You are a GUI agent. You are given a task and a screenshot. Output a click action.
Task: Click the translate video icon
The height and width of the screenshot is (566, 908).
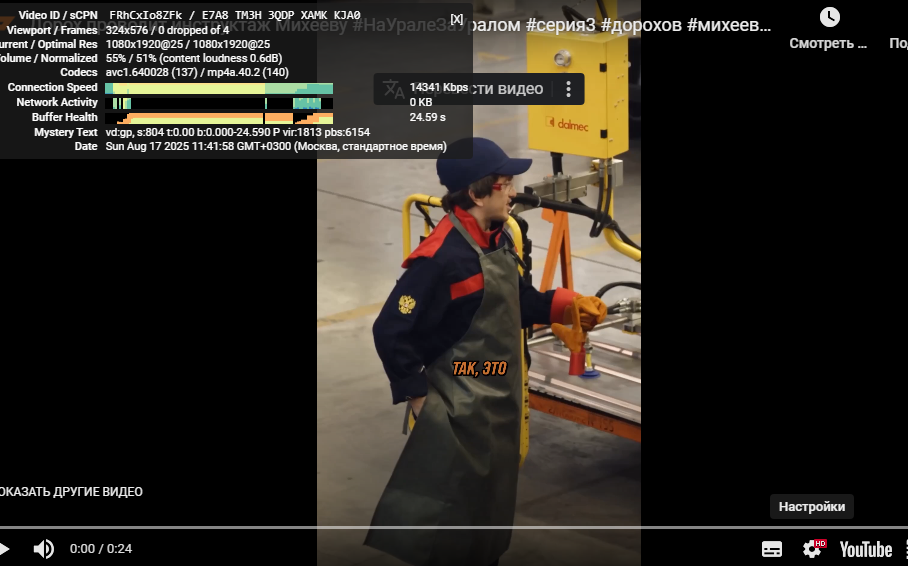[393, 89]
